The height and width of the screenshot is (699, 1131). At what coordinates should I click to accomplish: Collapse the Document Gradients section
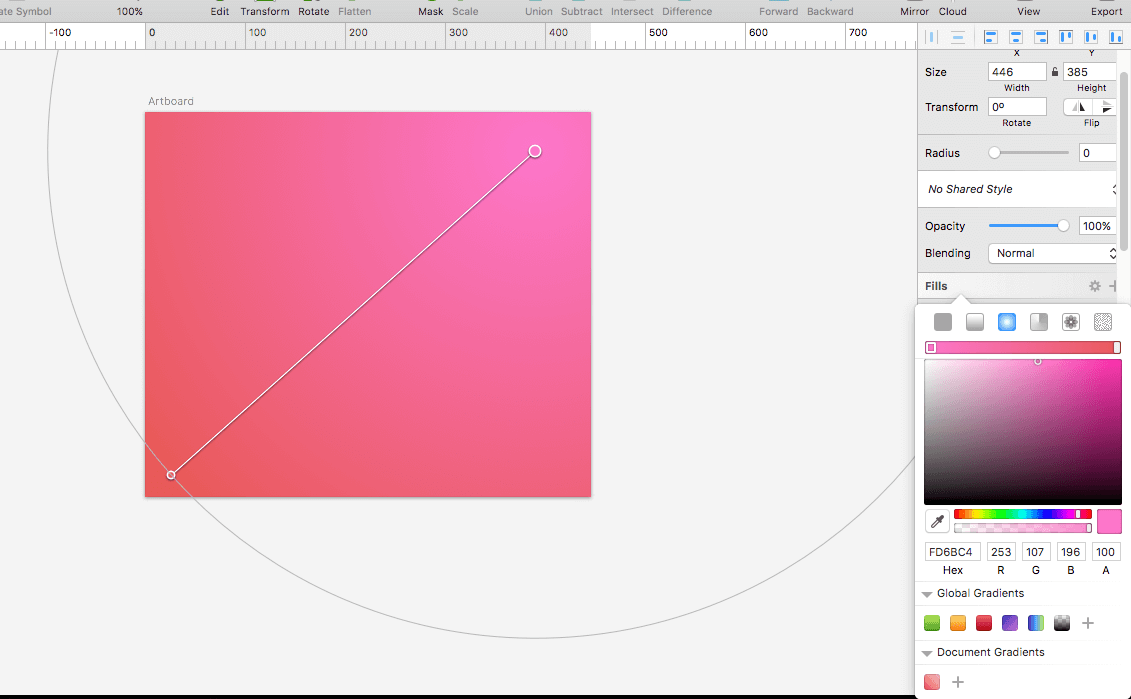(927, 653)
